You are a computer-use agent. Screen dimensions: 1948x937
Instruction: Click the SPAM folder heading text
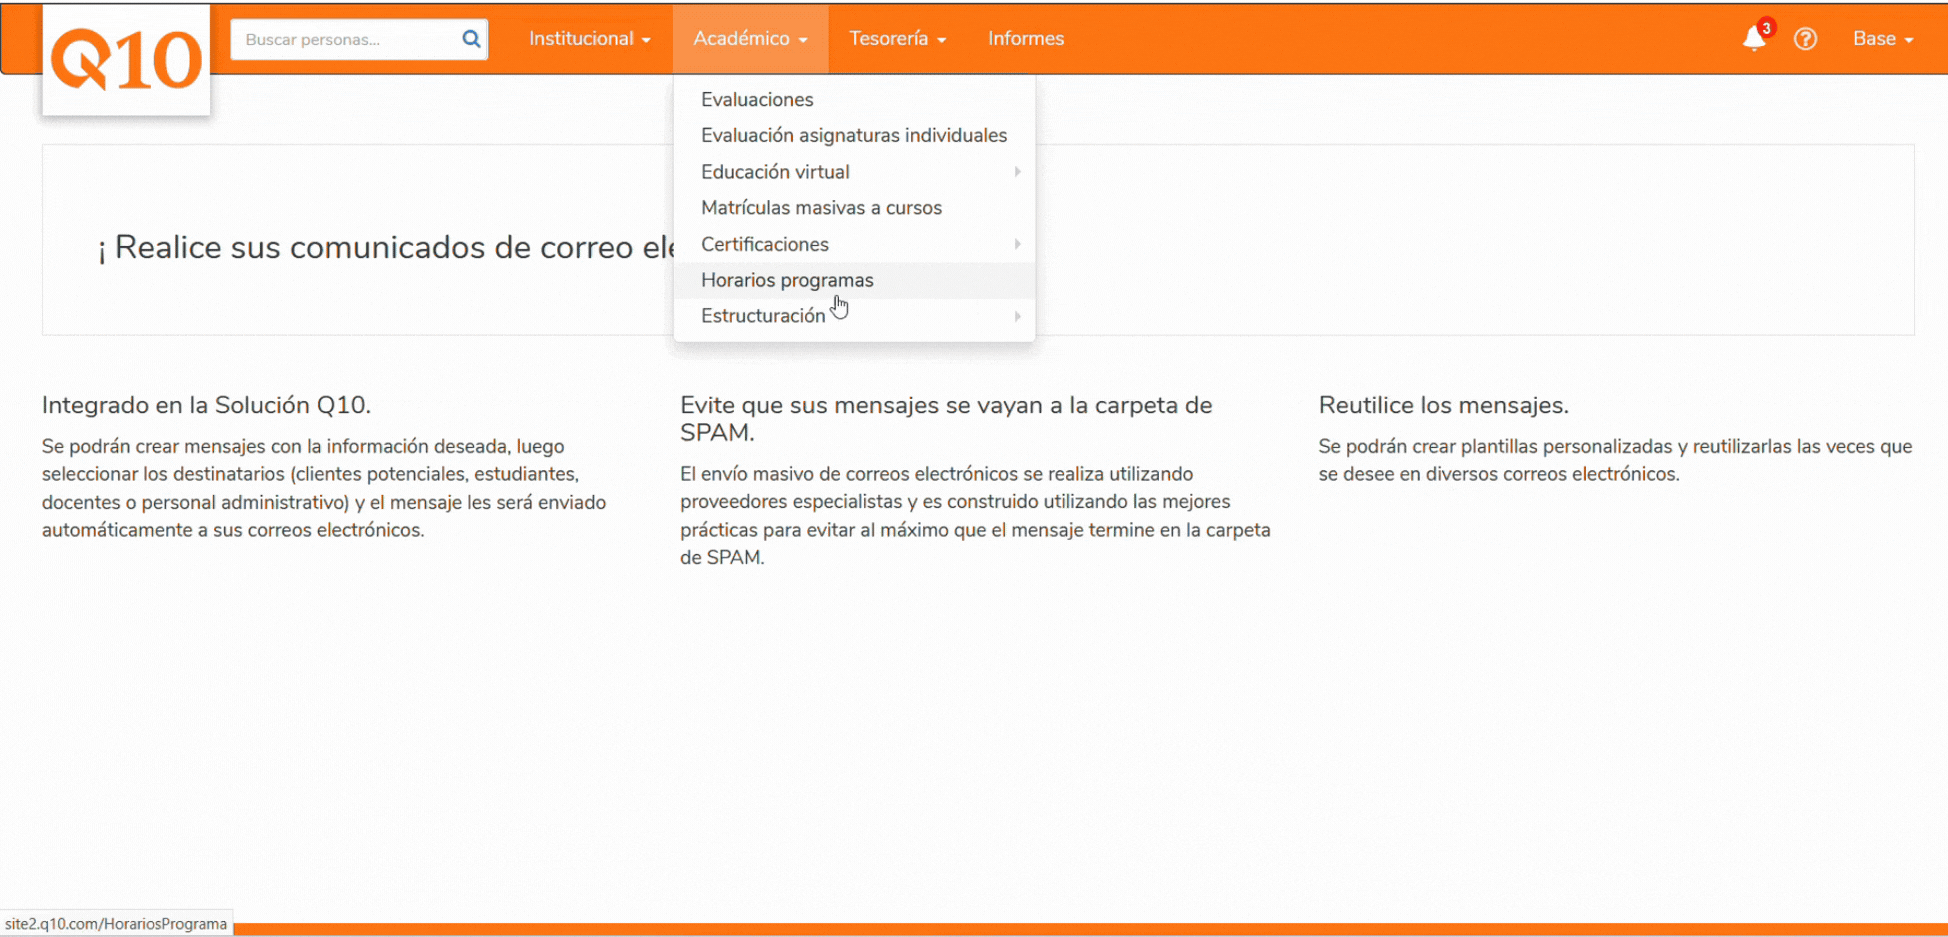coord(946,418)
